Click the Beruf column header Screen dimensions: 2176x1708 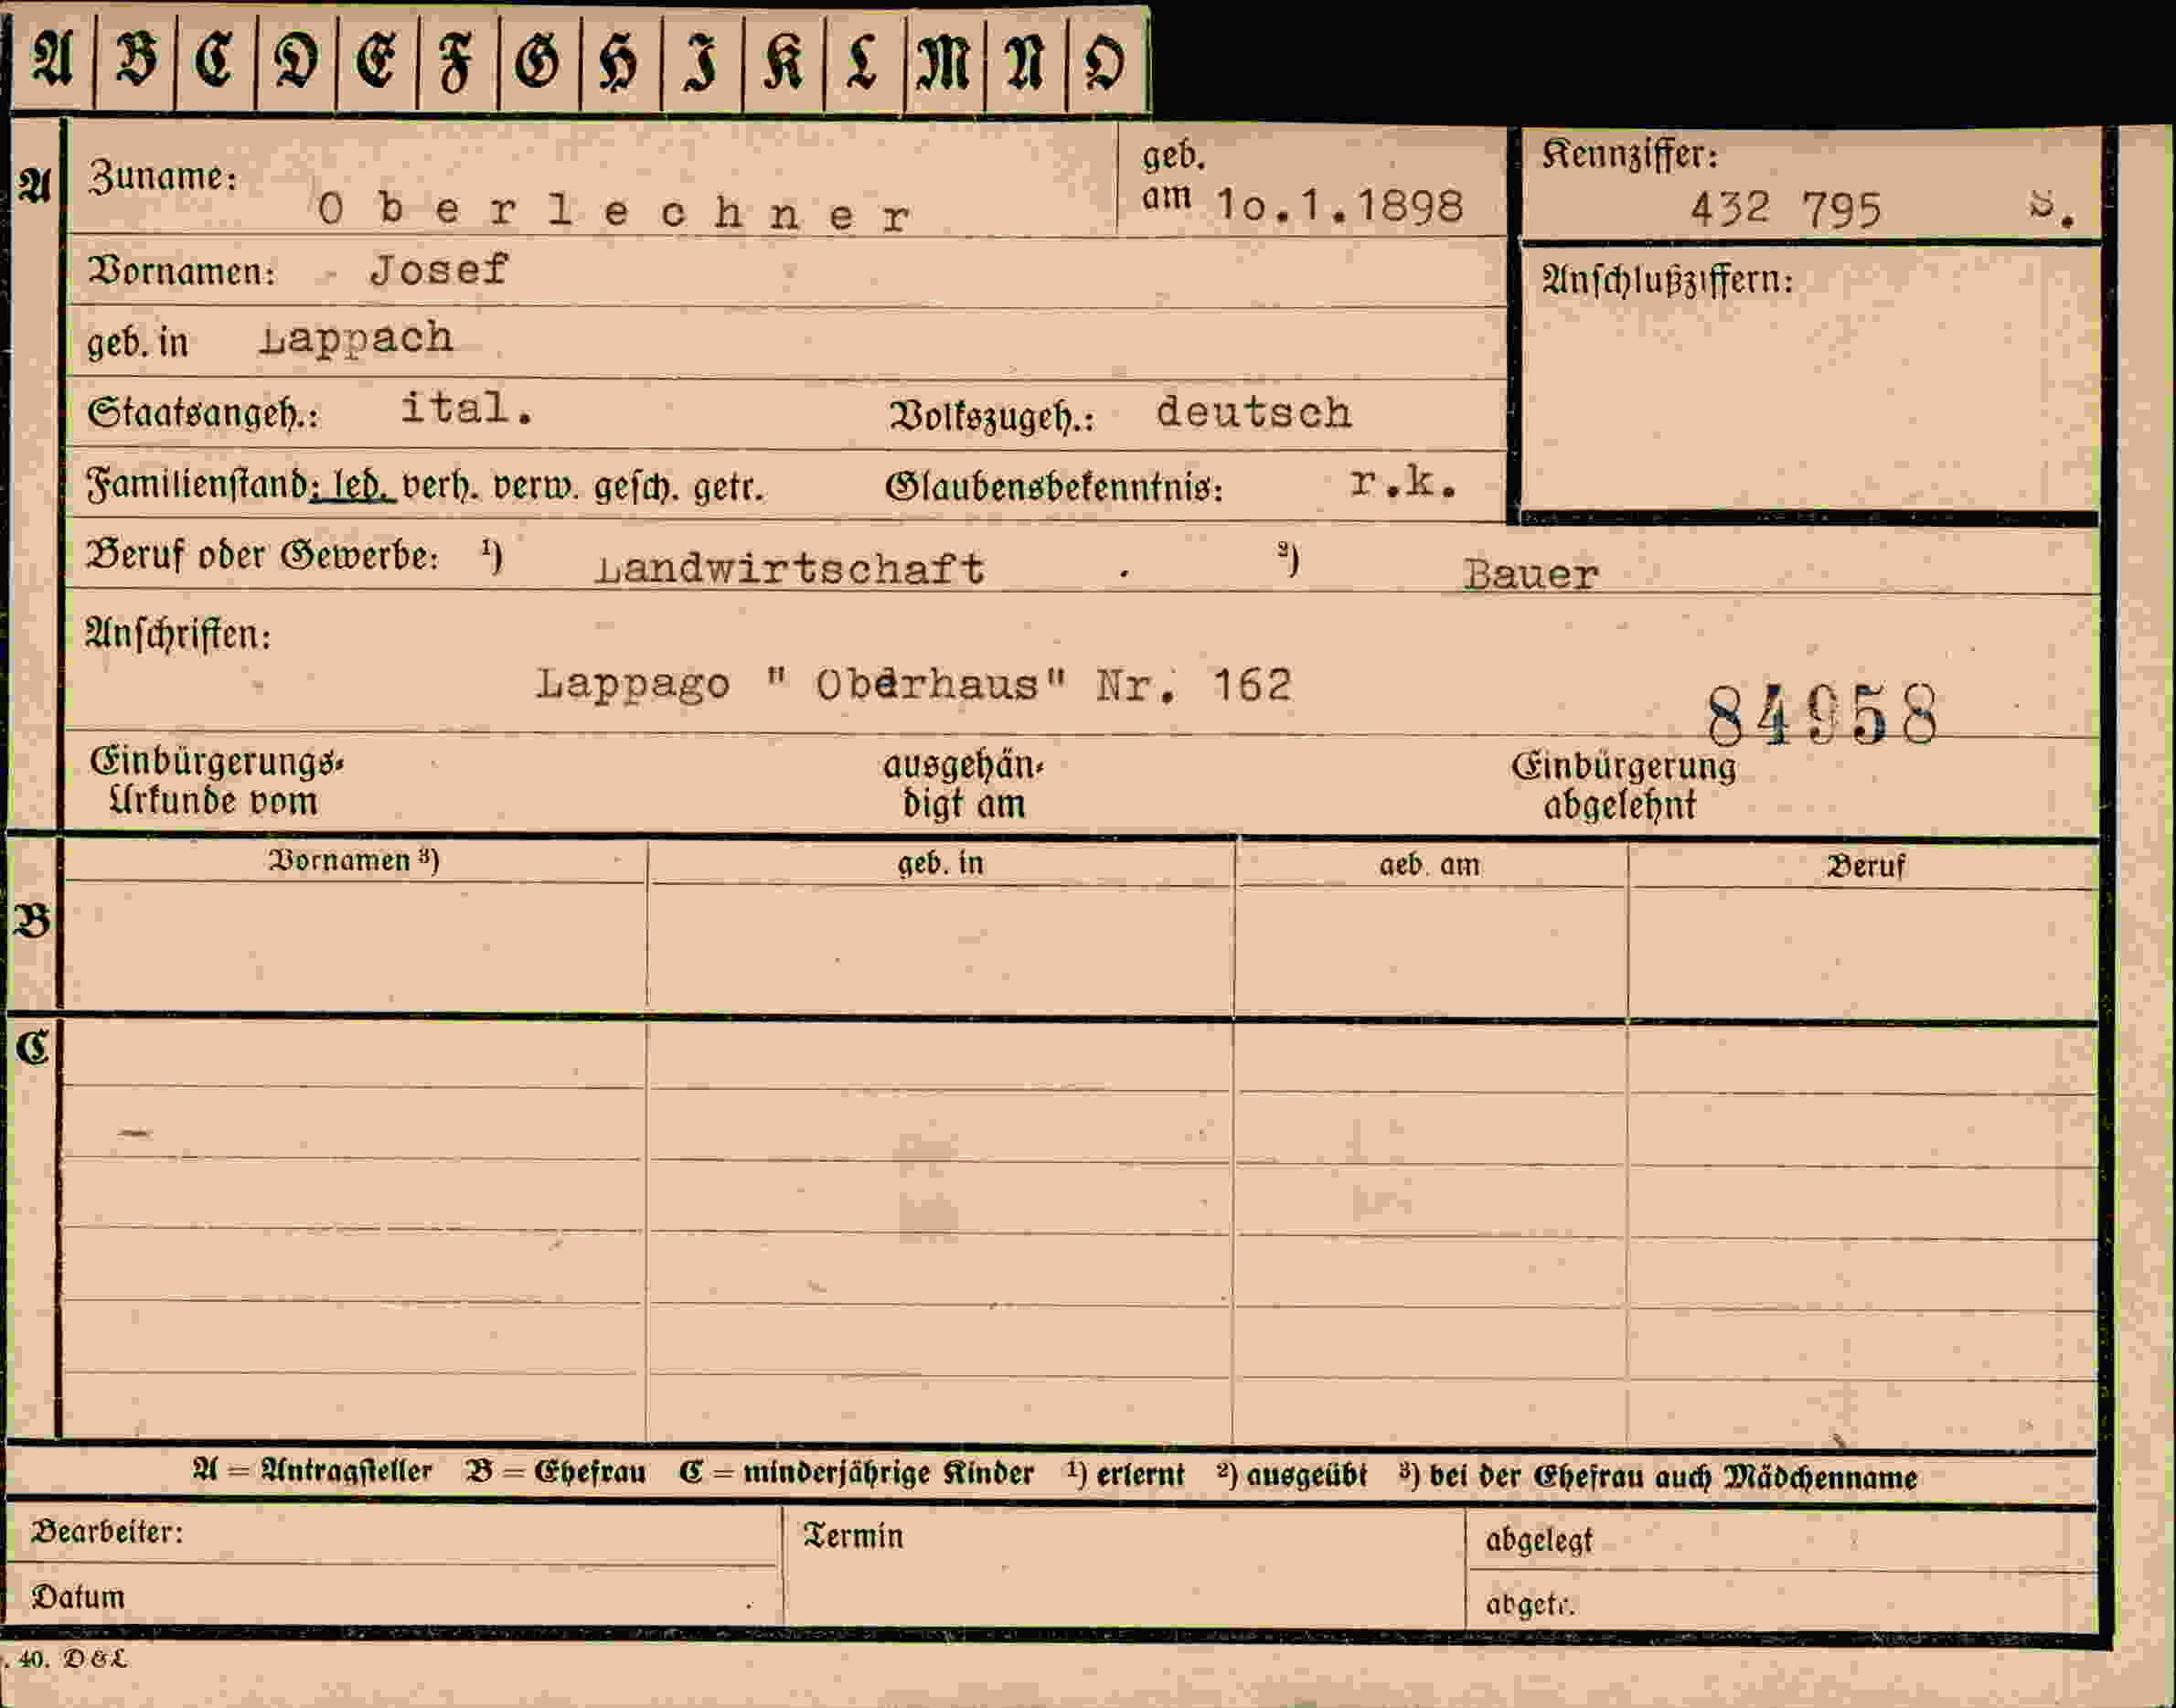(1865, 866)
